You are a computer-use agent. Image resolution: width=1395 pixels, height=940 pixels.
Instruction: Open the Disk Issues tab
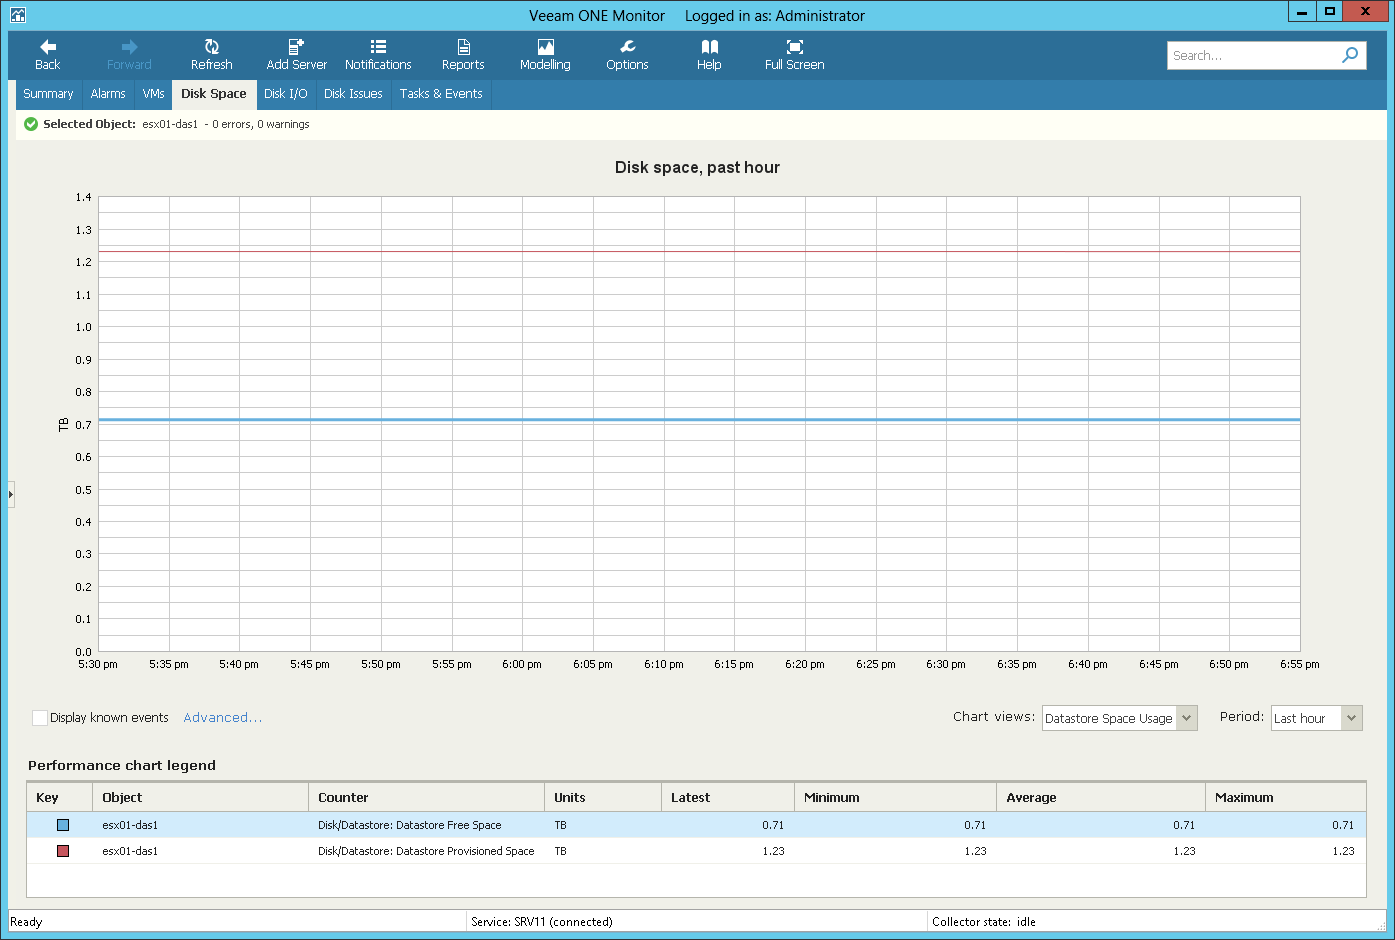pyautogui.click(x=353, y=94)
